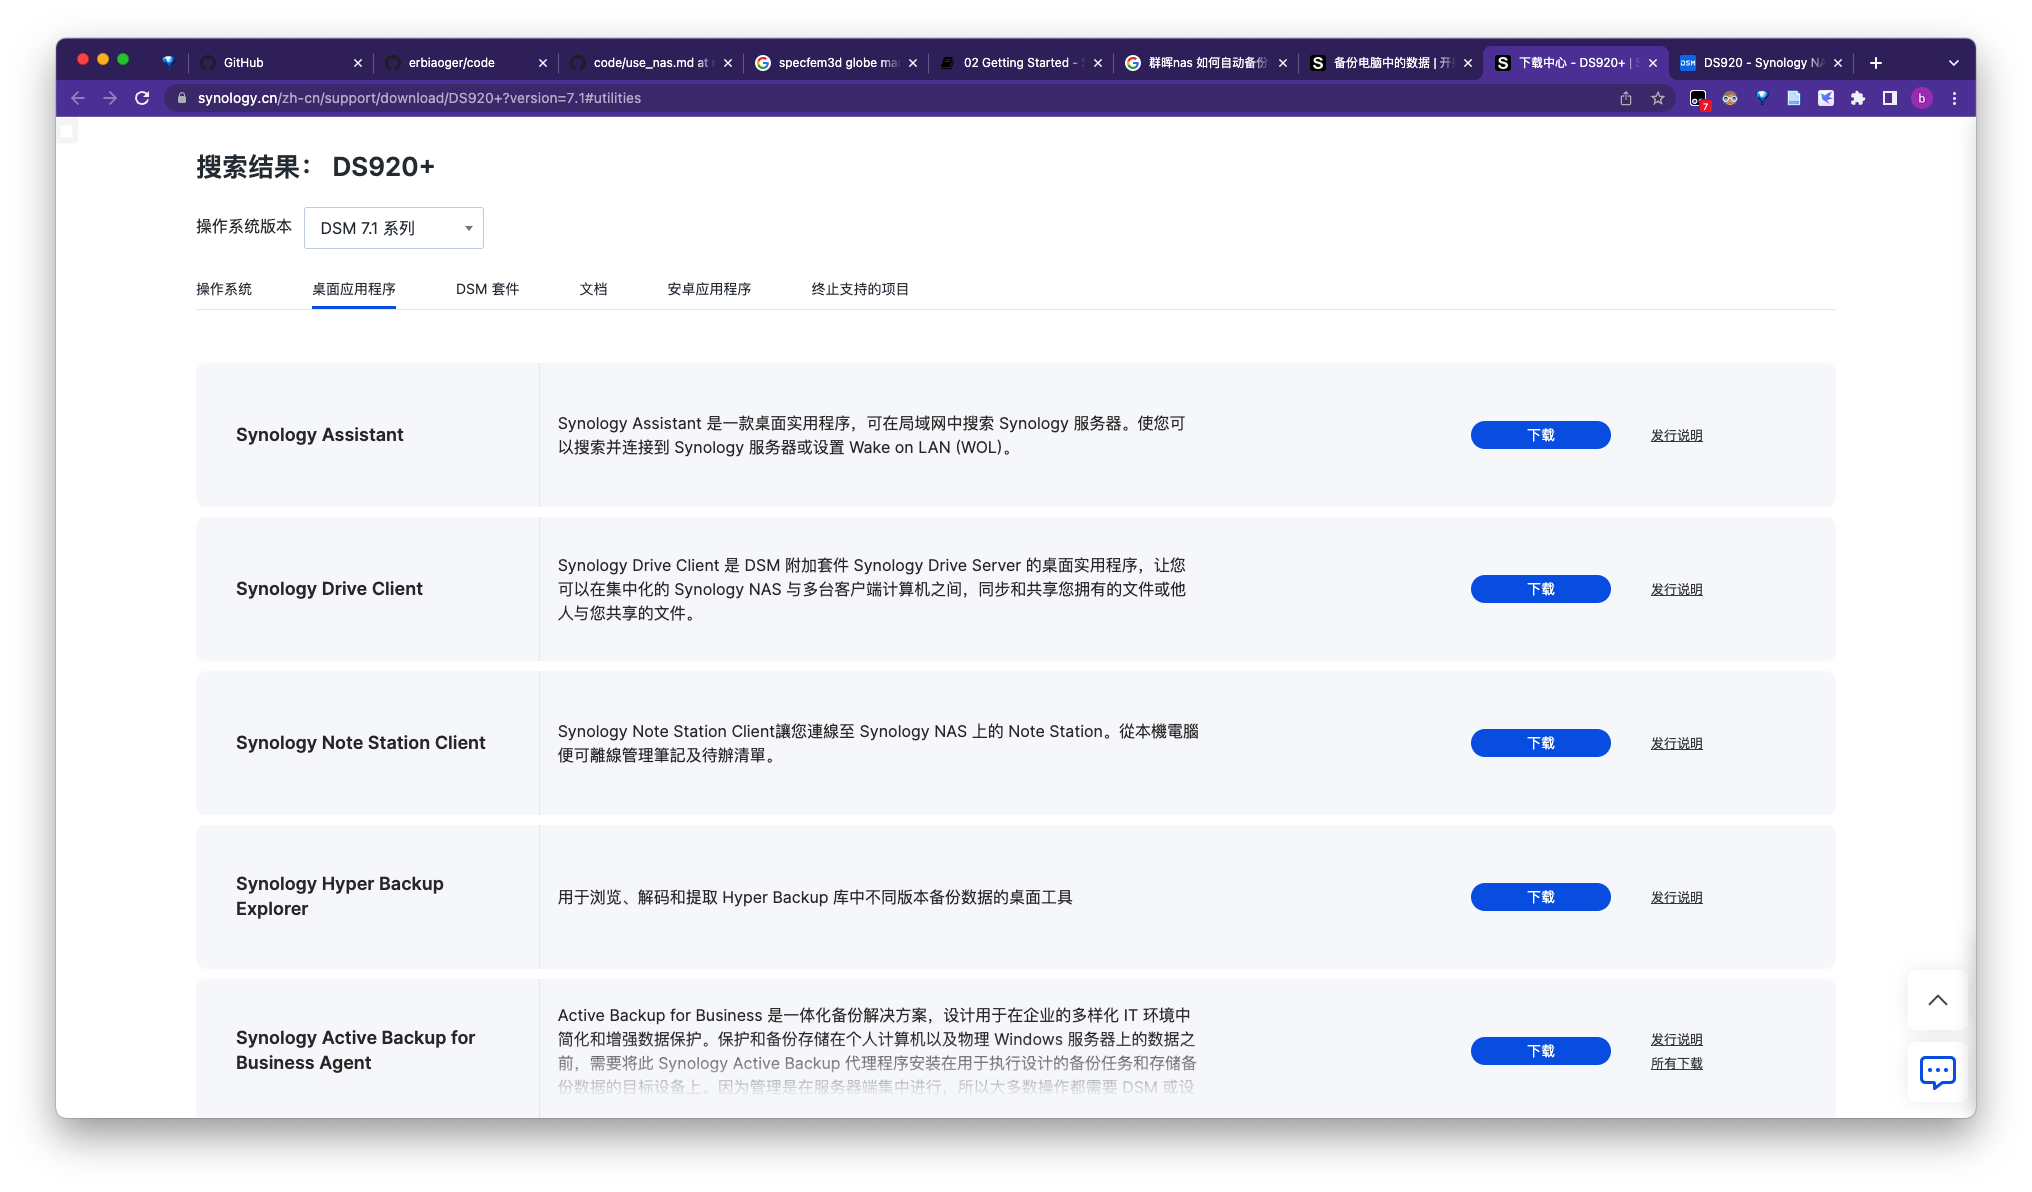The width and height of the screenshot is (2032, 1192).
Task: Click the share page icon in address bar
Action: click(1626, 98)
